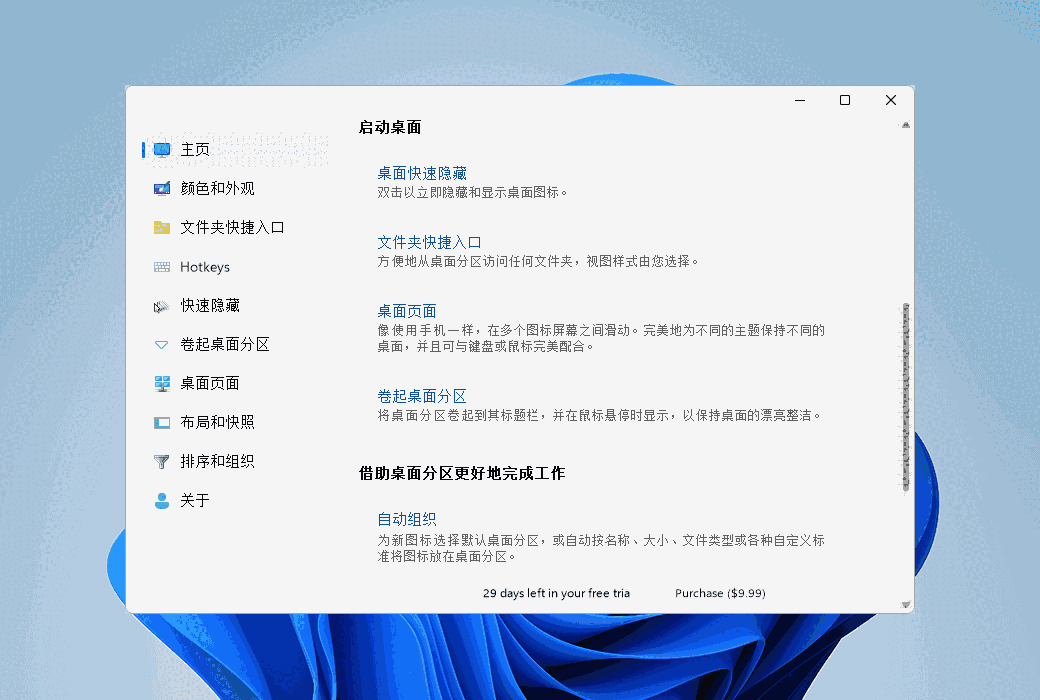The image size is (1040, 700).
Task: Click the 29 days left trial text
Action: pyautogui.click(x=556, y=593)
